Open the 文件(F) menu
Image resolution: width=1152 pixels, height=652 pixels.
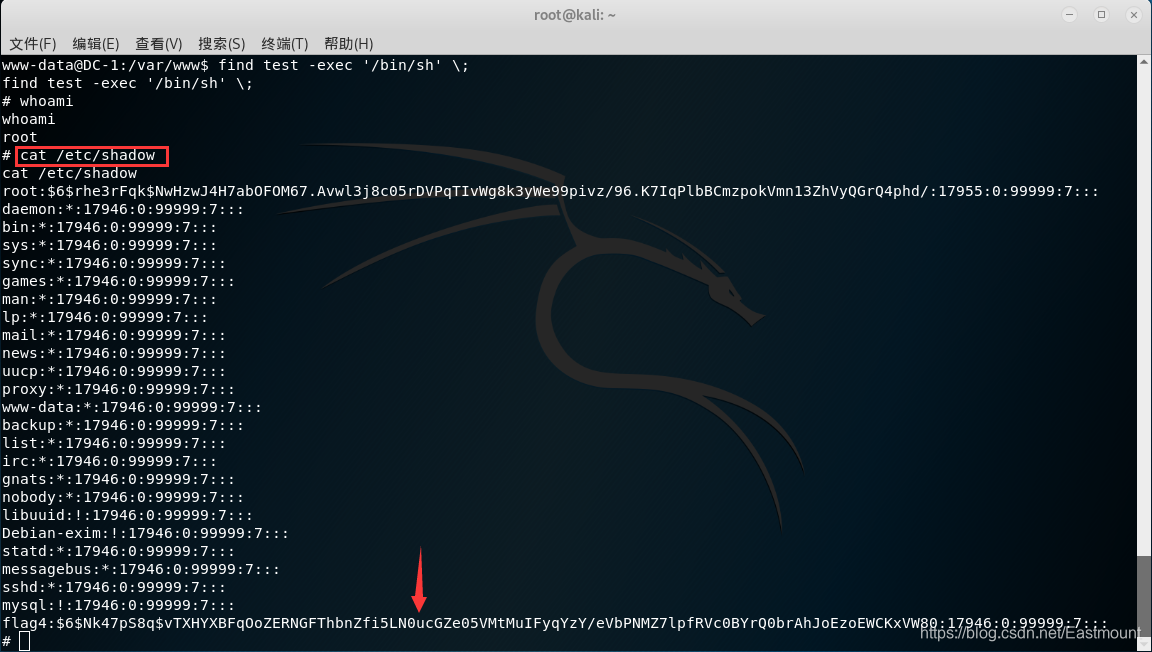[x=33, y=44]
